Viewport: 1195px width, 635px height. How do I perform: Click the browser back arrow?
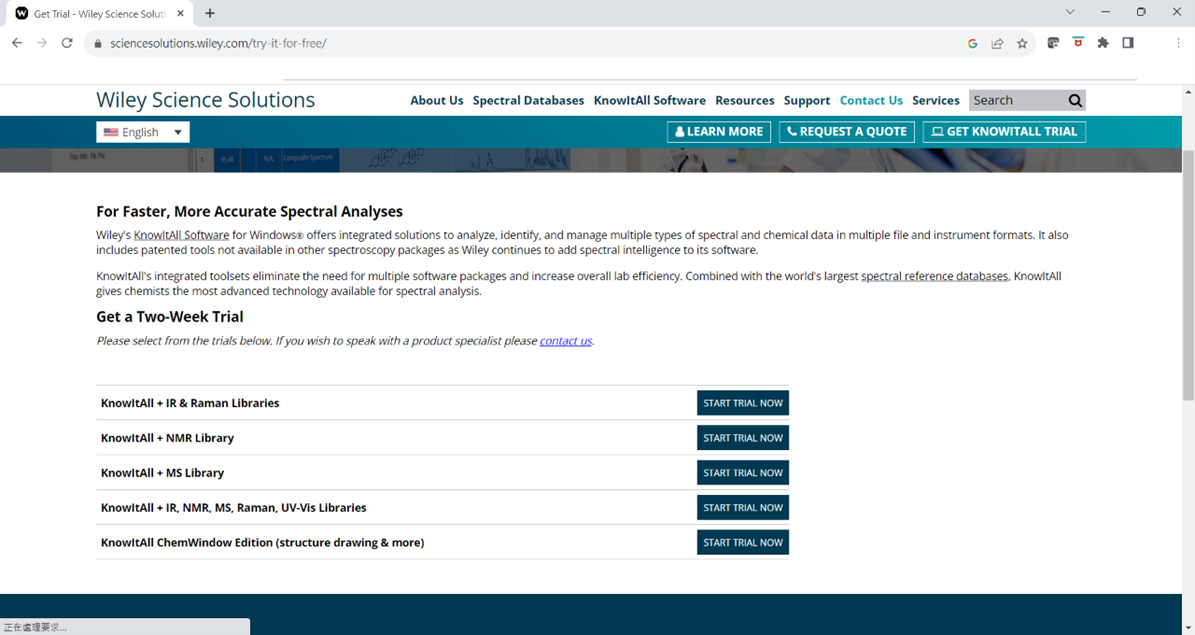click(17, 43)
